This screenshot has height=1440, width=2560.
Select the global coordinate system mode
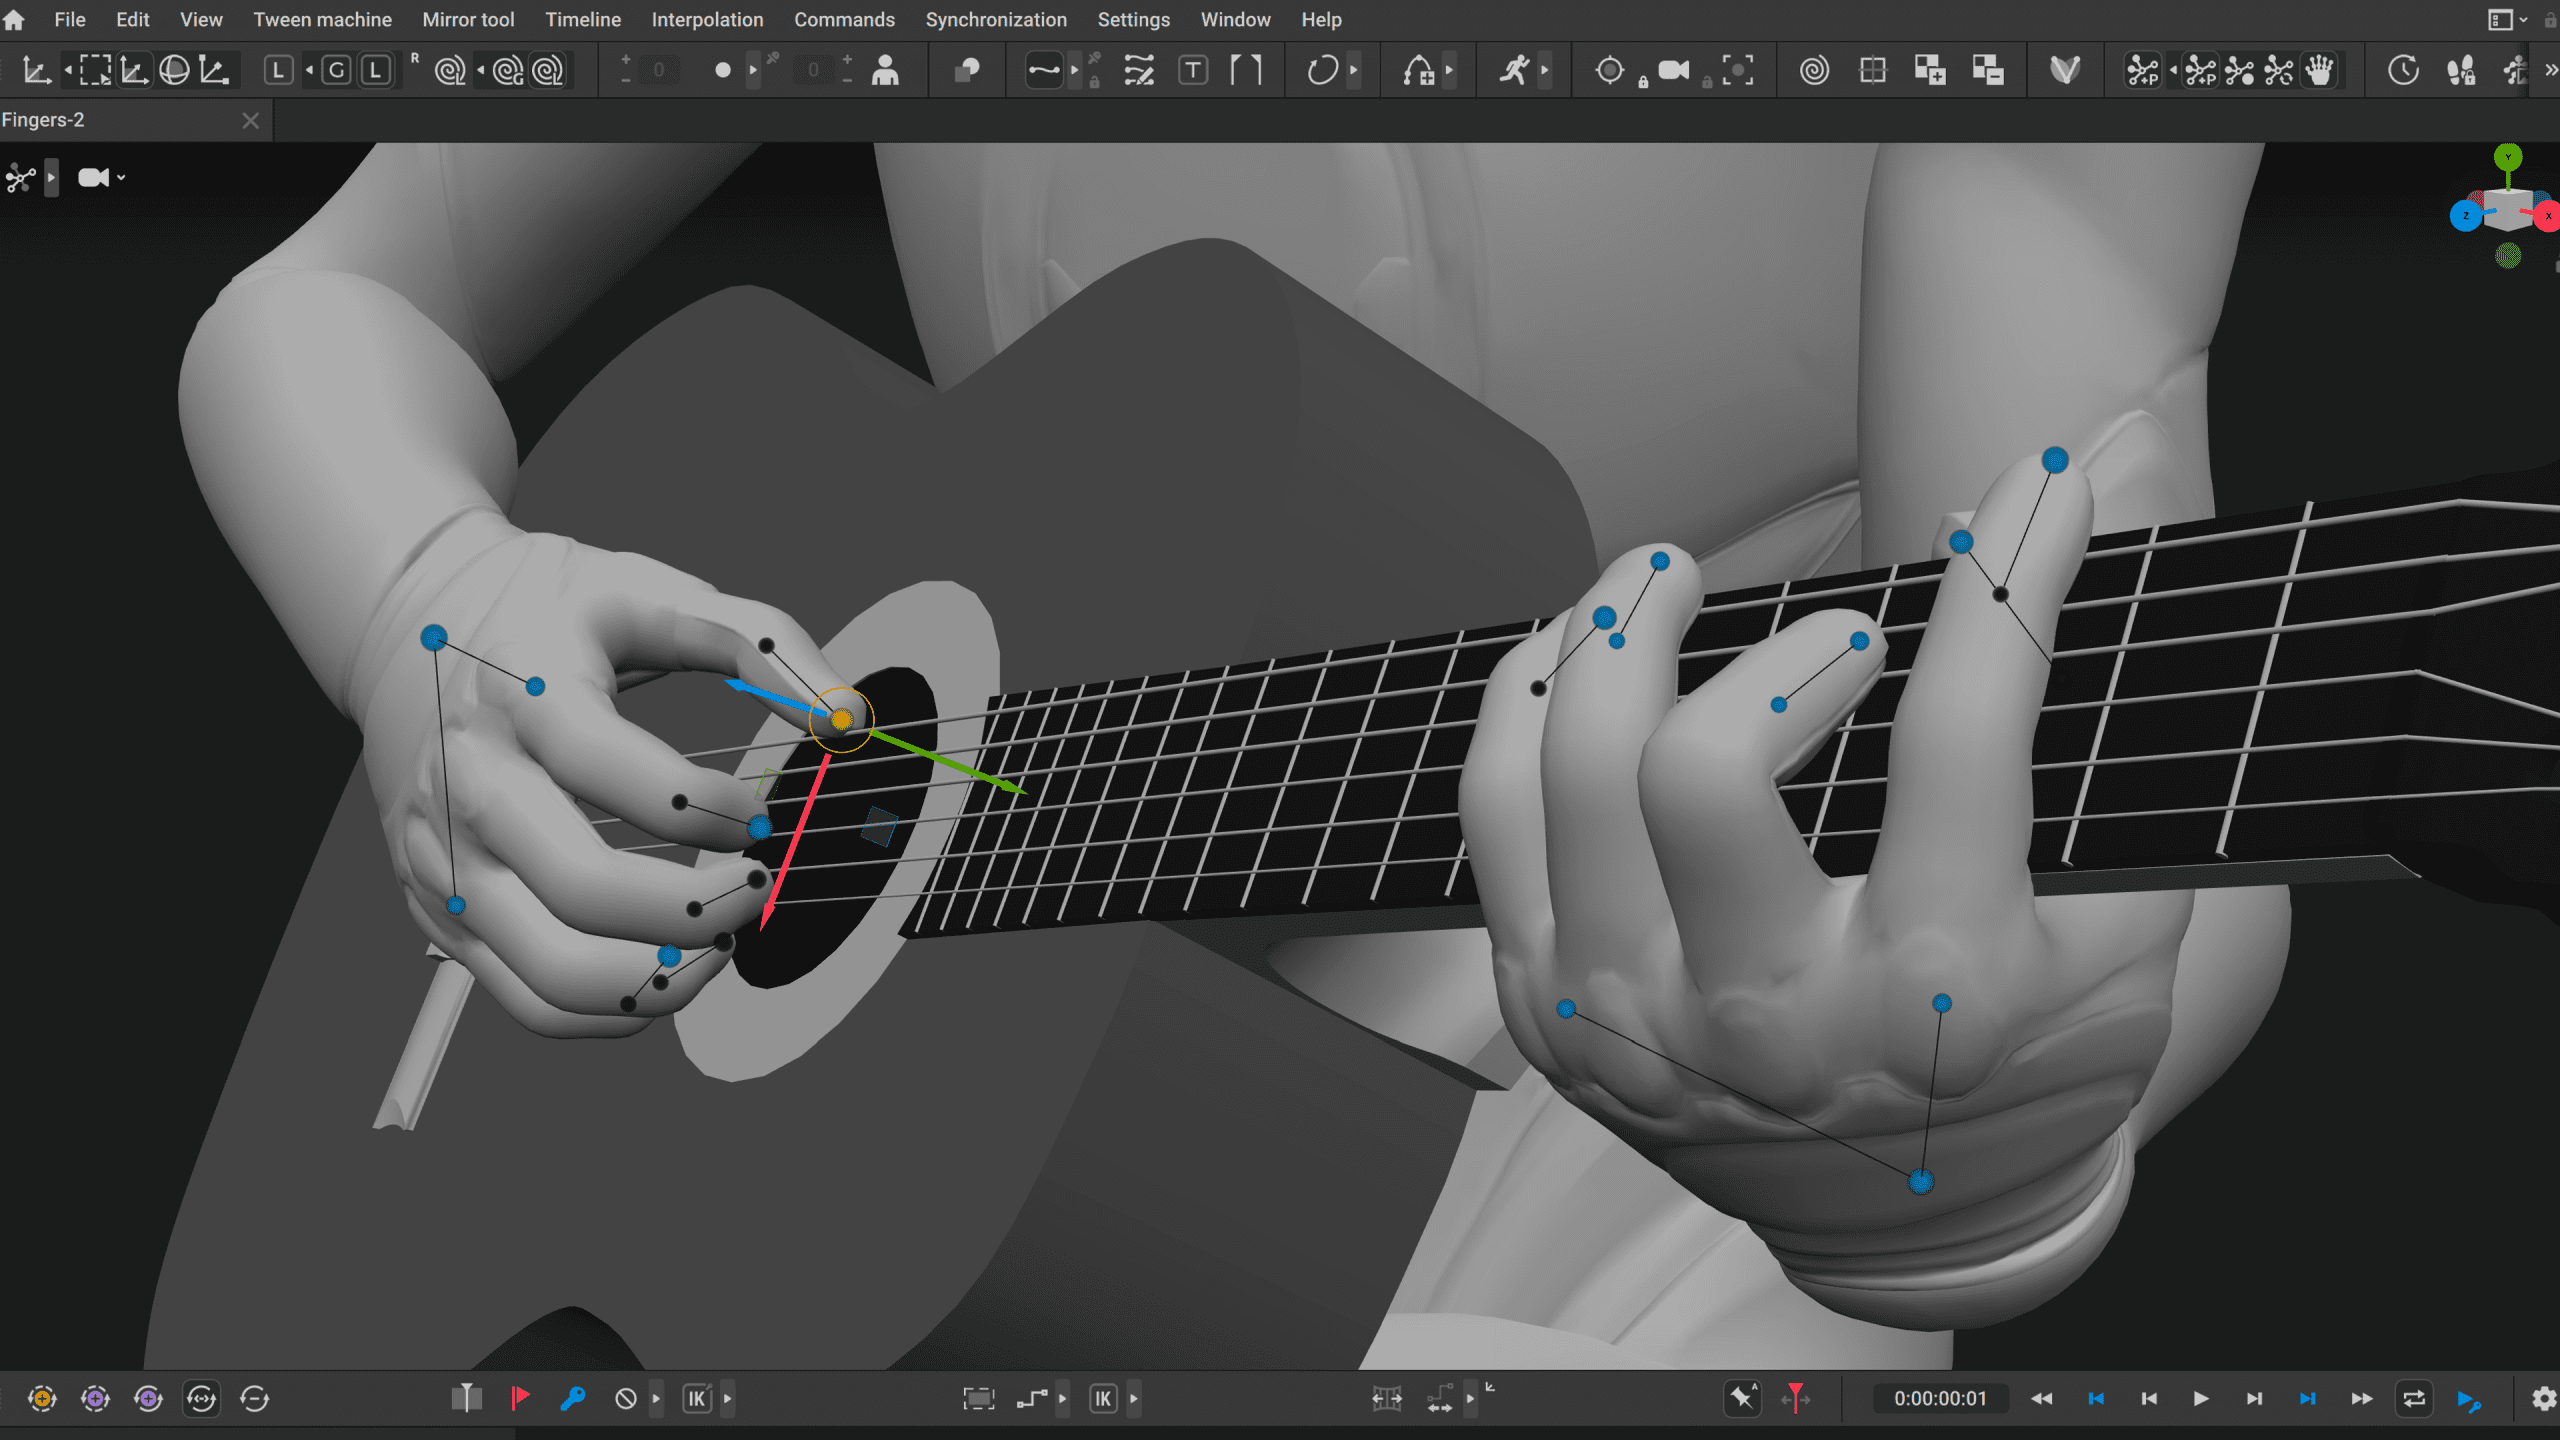click(337, 70)
